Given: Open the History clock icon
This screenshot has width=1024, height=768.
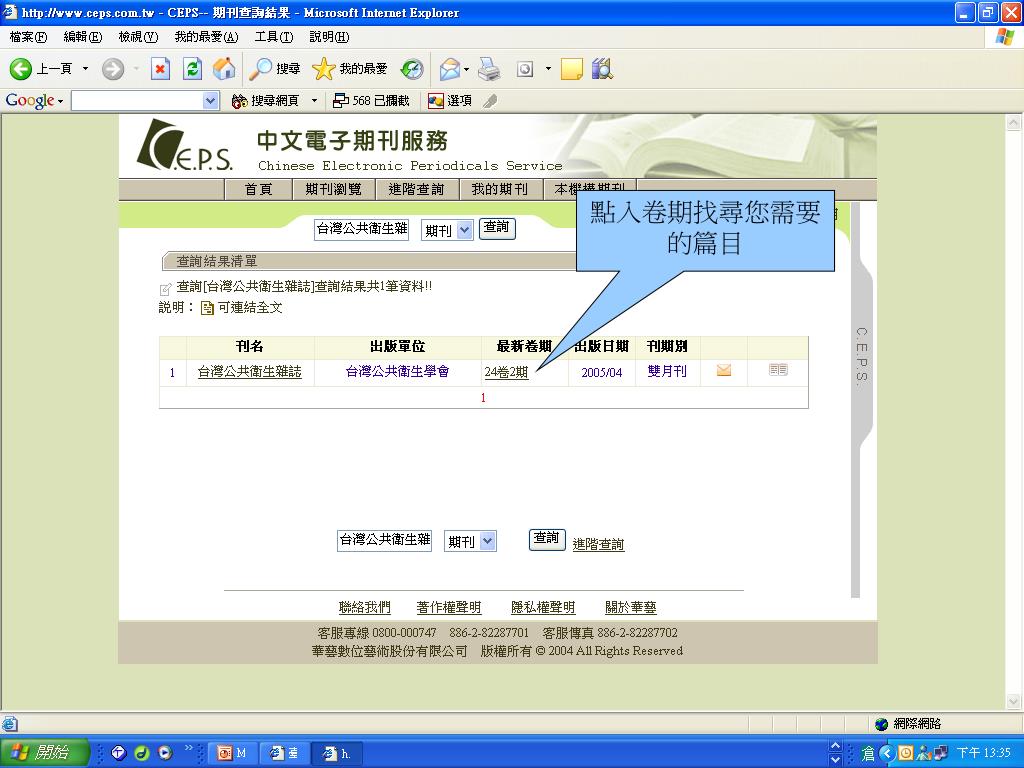Looking at the screenshot, I should coord(412,69).
